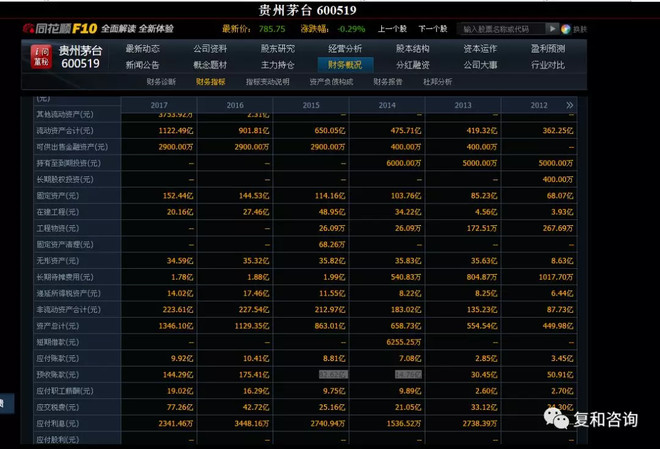Open the 分红融资 menu item
The height and width of the screenshot is (449, 660).
tap(412, 65)
